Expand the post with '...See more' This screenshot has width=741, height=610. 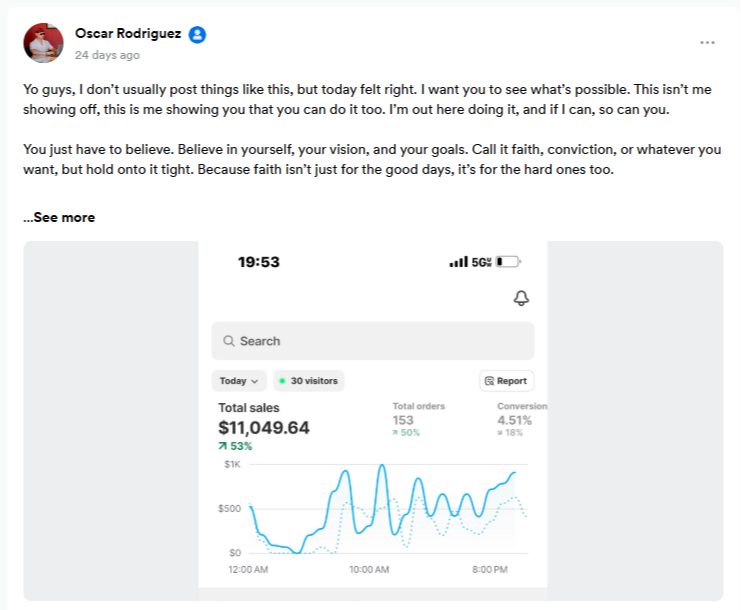[59, 217]
